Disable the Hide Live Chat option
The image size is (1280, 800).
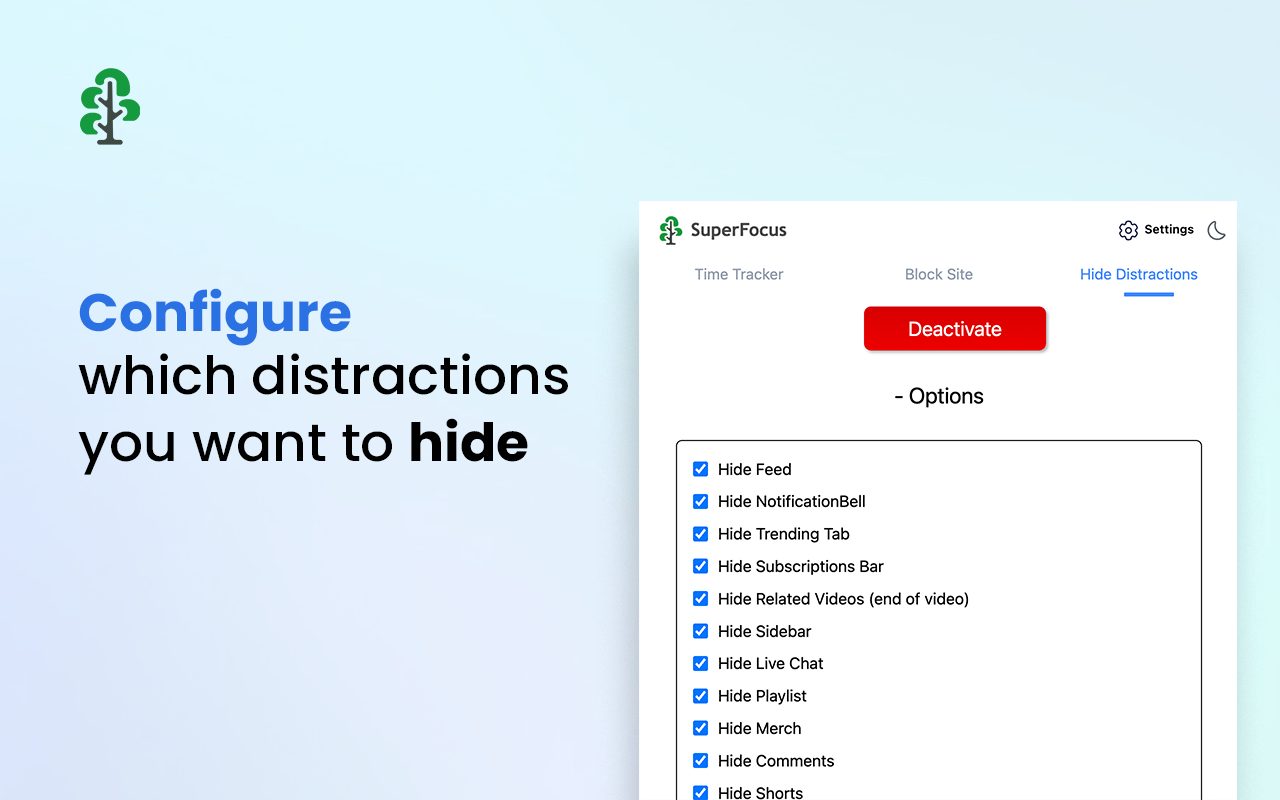tap(701, 663)
